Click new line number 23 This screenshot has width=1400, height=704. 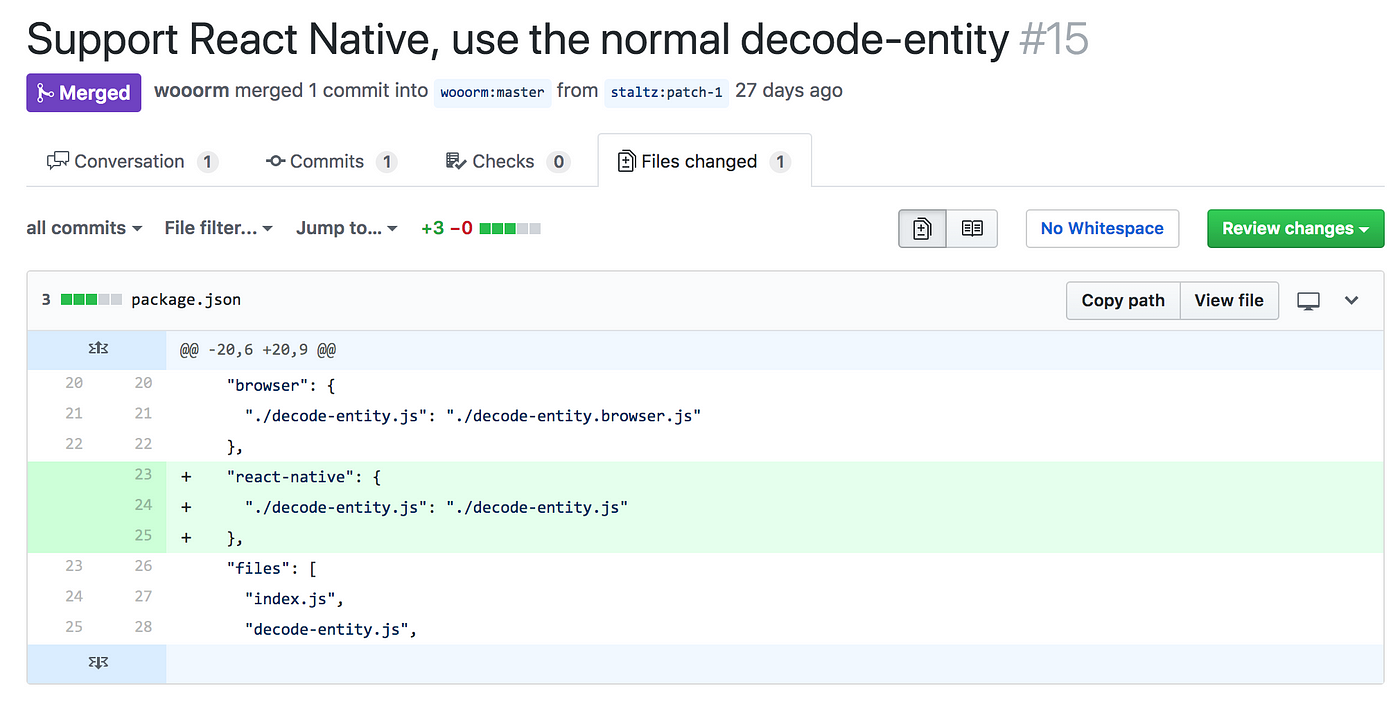coord(143,475)
